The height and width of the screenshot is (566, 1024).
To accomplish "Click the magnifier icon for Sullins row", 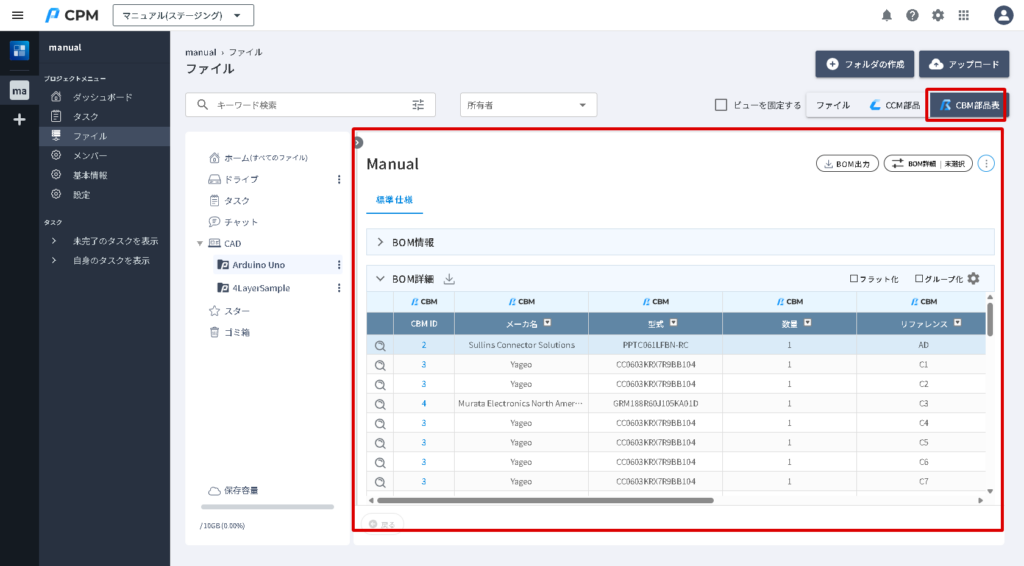I will (x=380, y=345).
